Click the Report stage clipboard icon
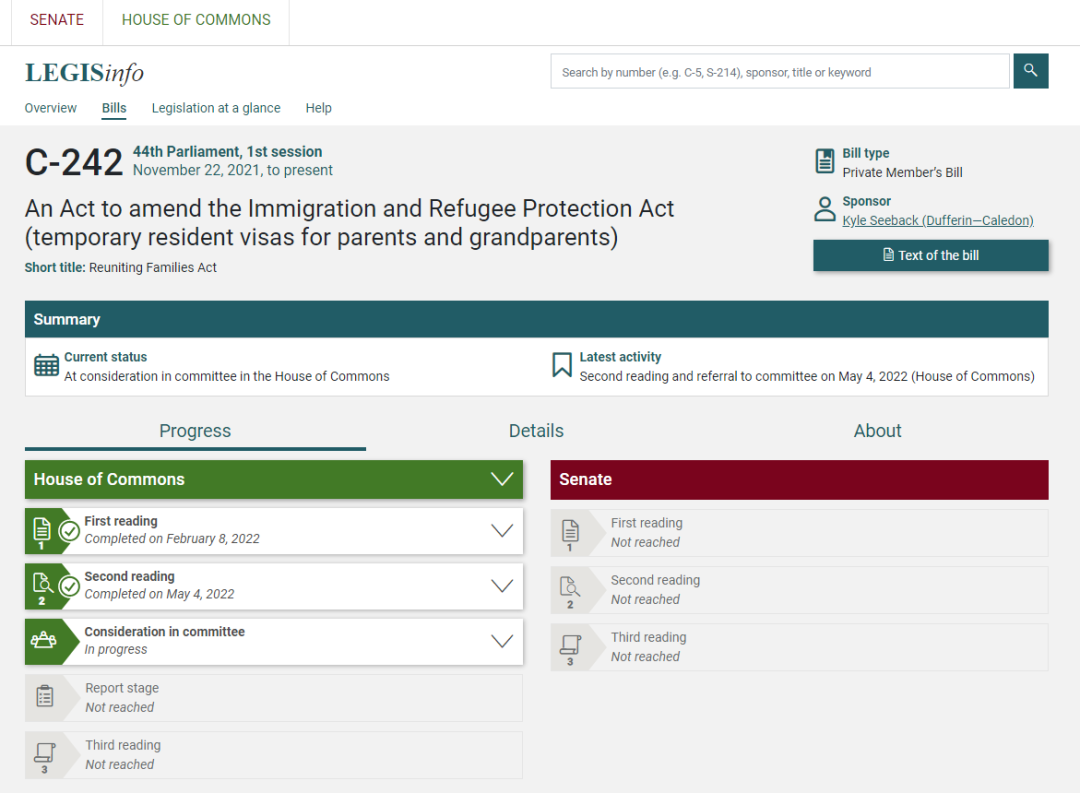 45,696
